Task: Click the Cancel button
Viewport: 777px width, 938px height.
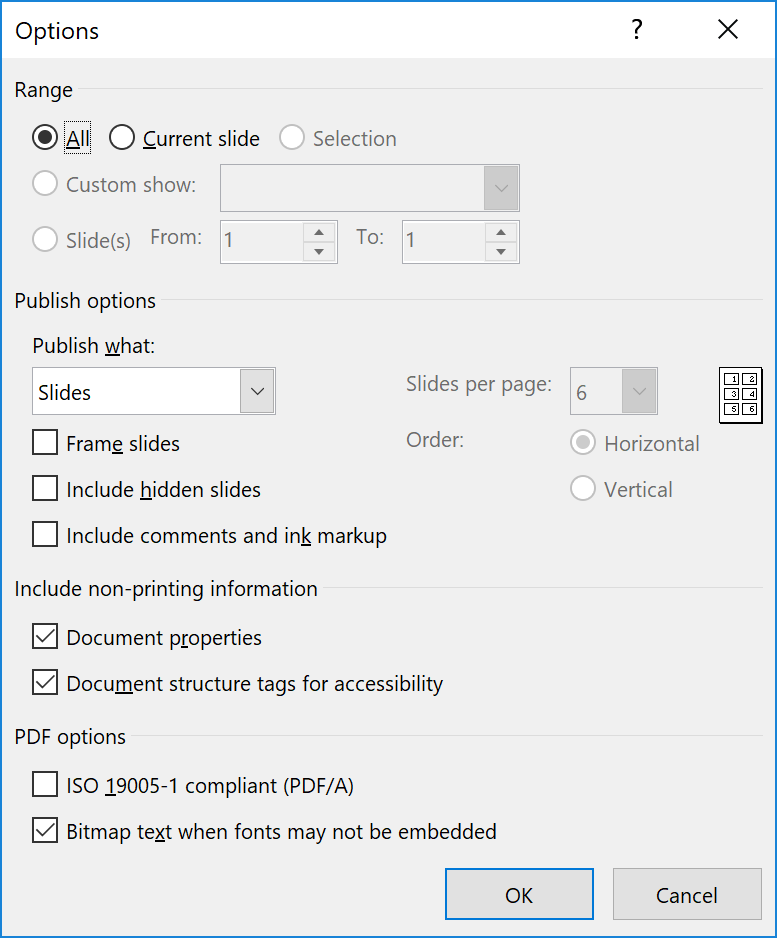Action: (x=686, y=895)
